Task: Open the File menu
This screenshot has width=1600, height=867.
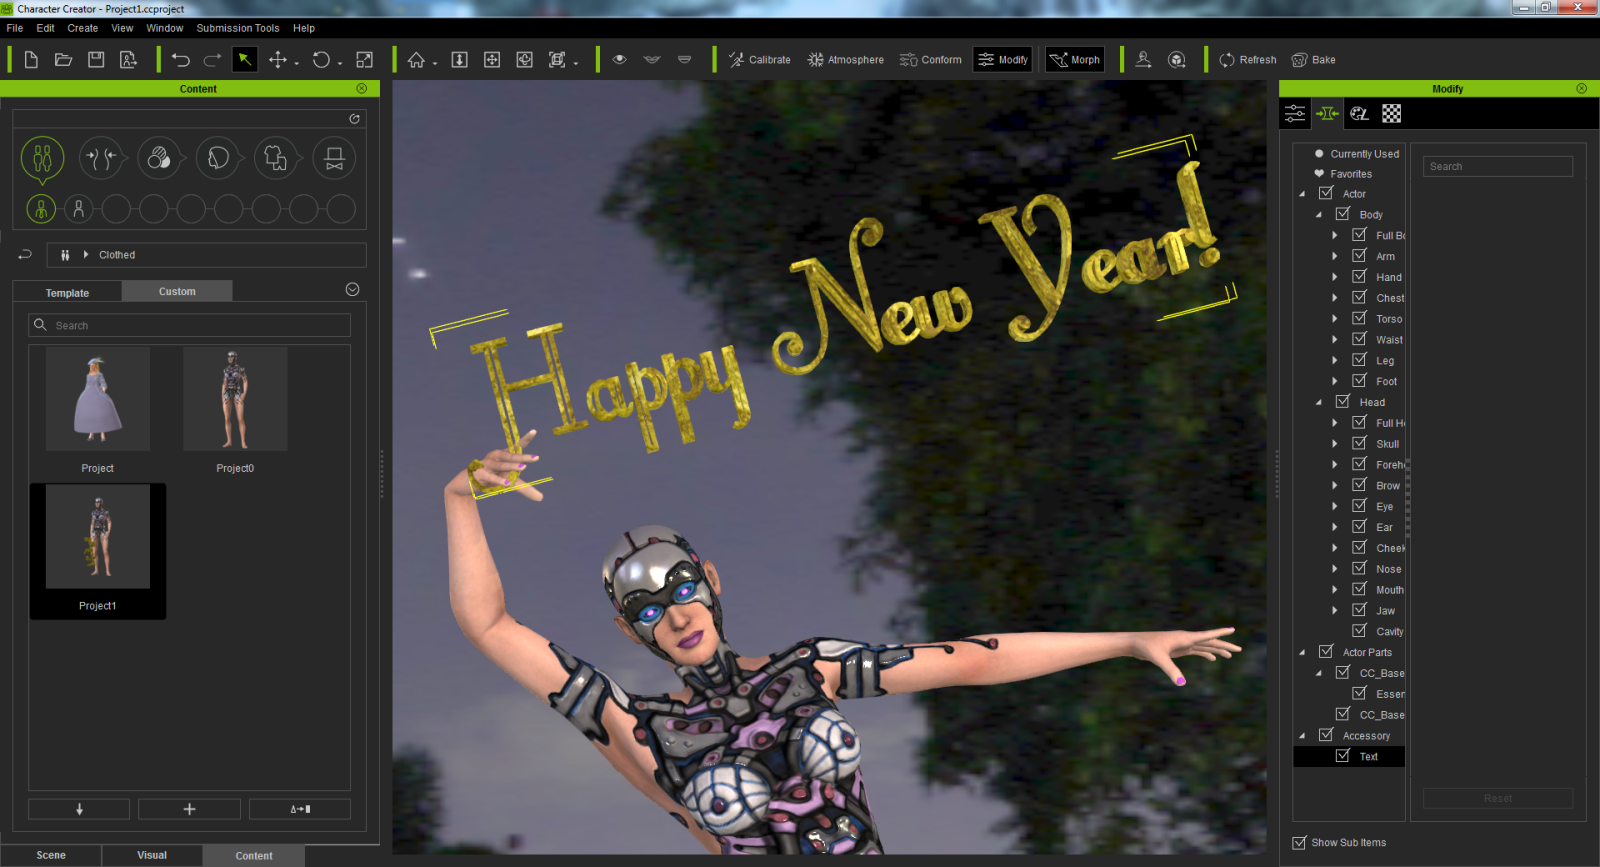Action: click(x=15, y=28)
